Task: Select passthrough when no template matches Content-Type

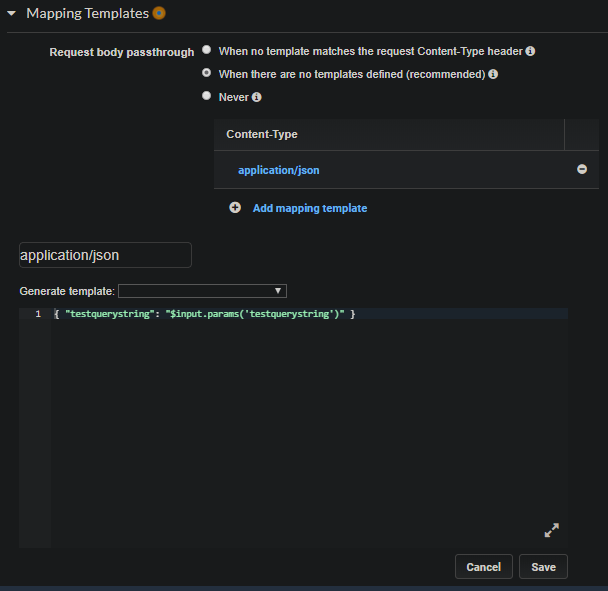Action: (207, 50)
